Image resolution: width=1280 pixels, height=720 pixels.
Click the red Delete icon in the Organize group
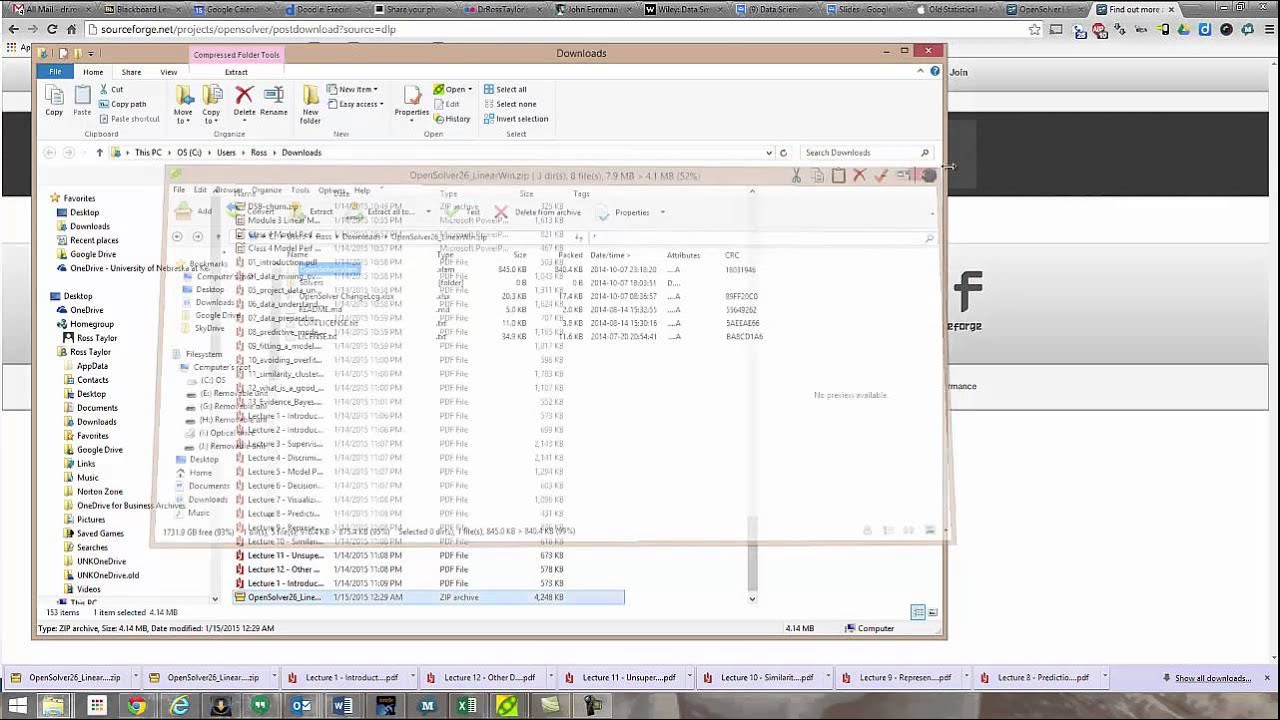pyautogui.click(x=244, y=95)
